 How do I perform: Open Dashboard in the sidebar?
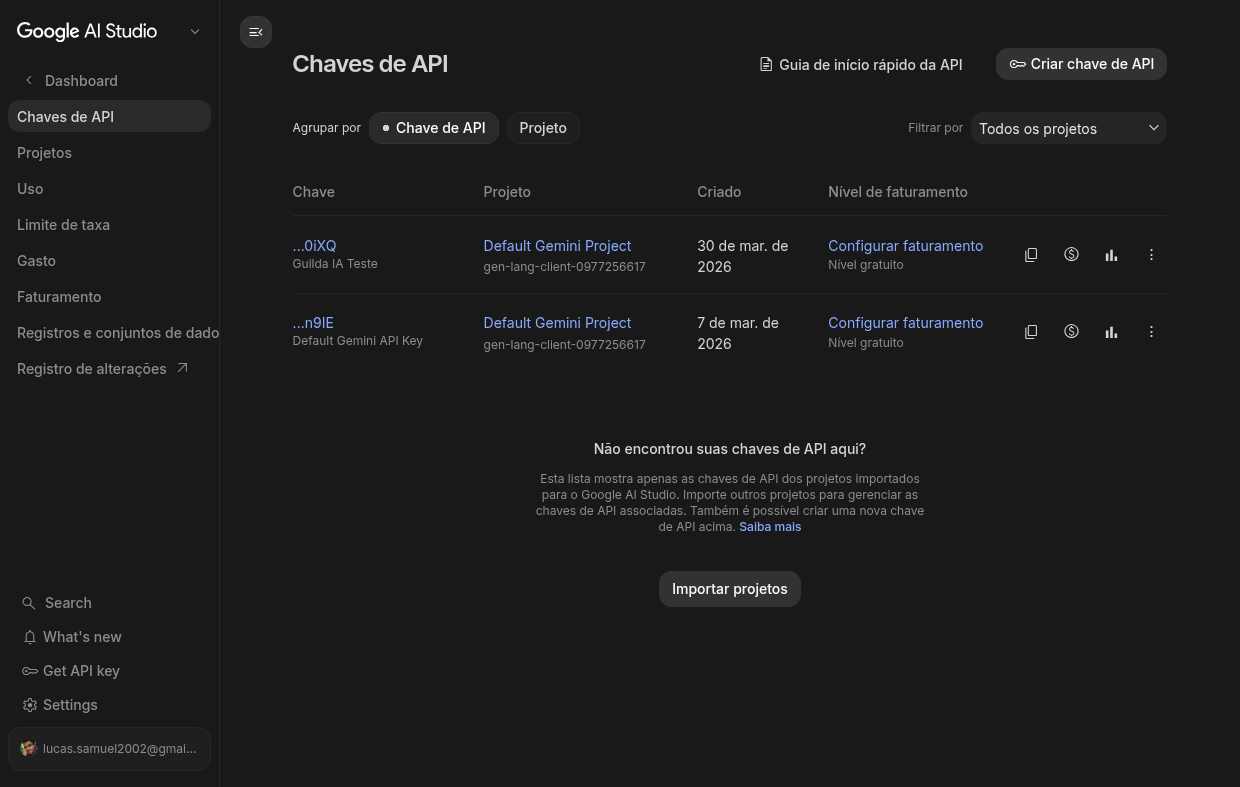coord(81,80)
